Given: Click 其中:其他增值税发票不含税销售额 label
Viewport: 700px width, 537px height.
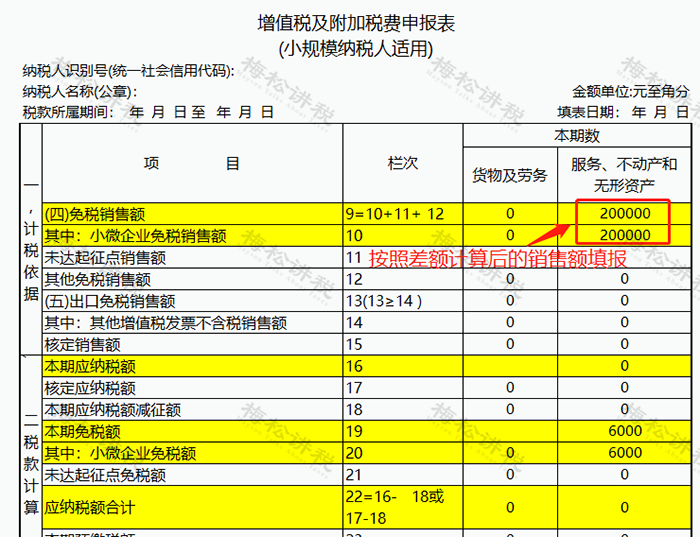Looking at the screenshot, I should point(166,323).
